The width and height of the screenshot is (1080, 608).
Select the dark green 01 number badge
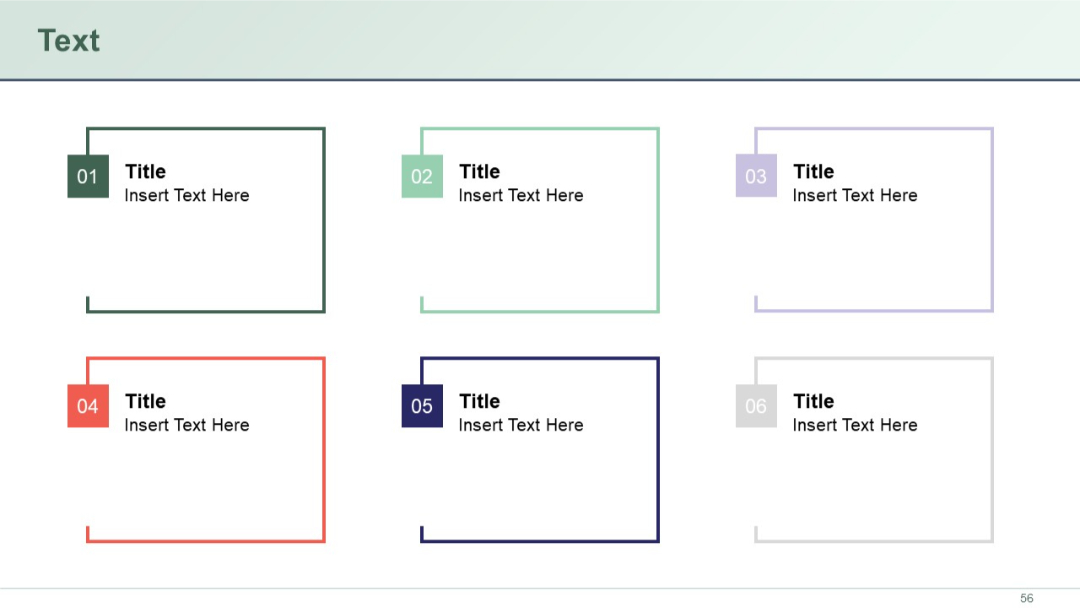[87, 176]
